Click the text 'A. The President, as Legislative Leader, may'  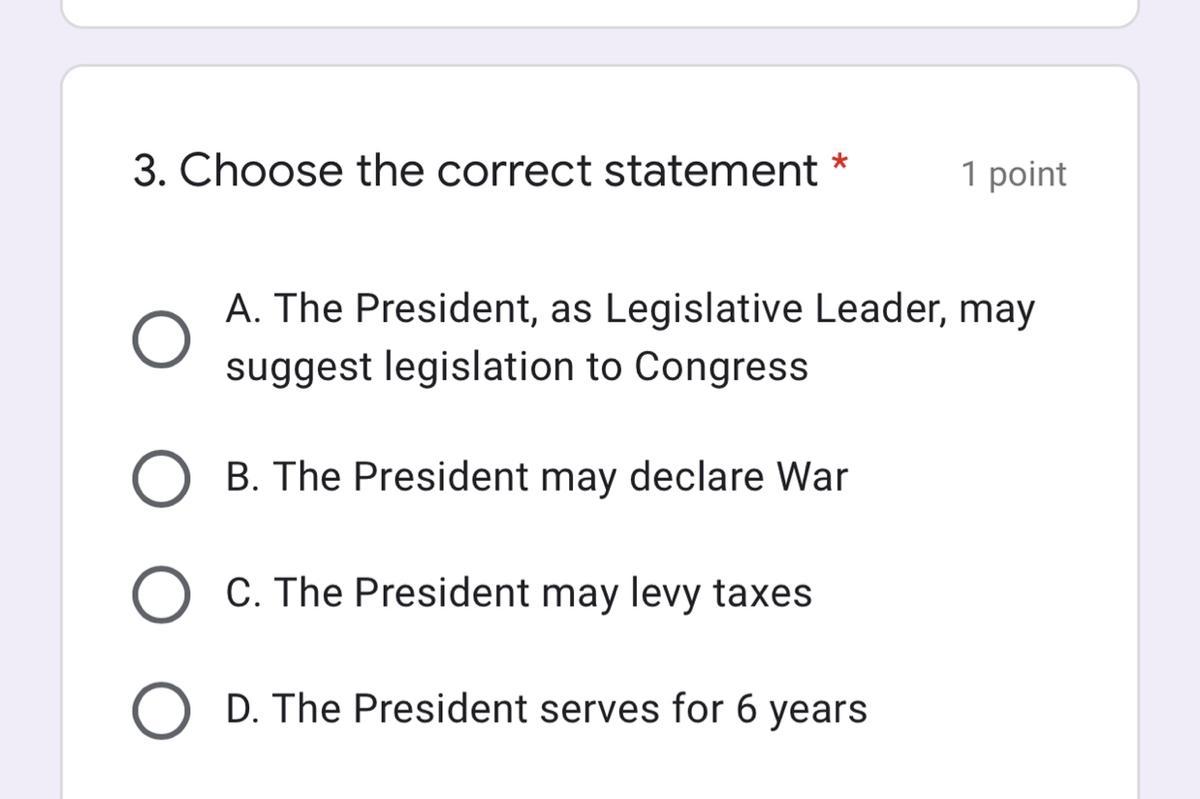coord(630,309)
